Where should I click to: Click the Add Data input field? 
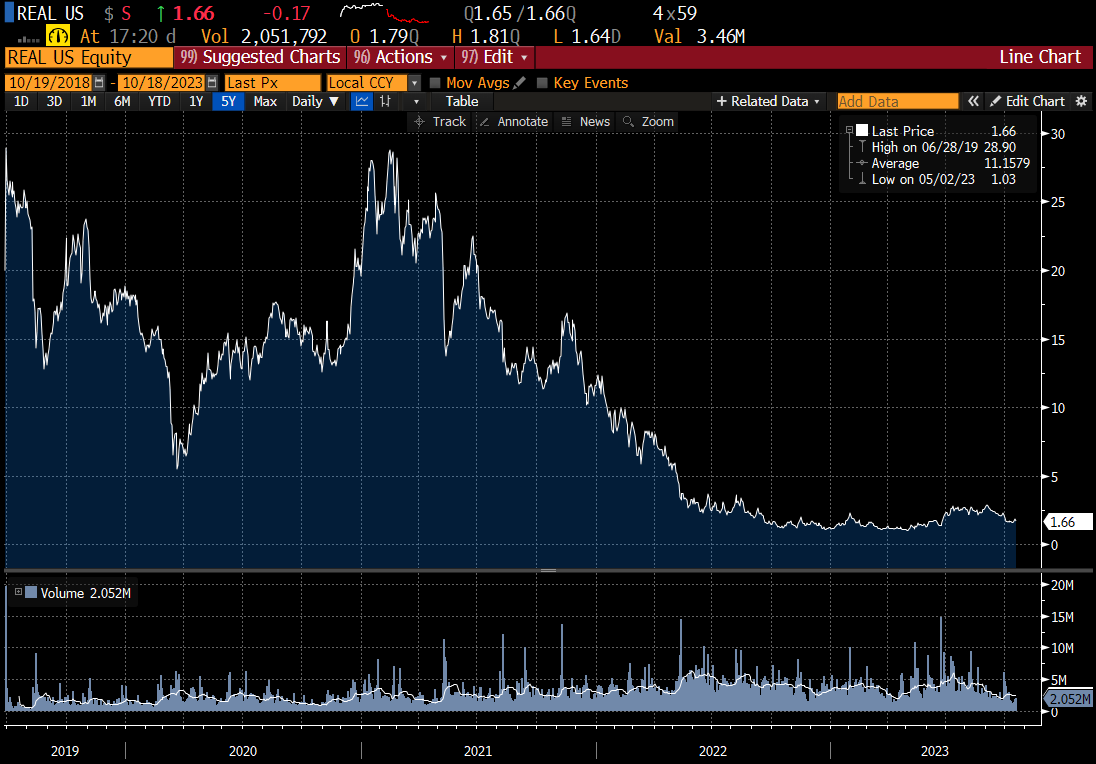897,101
